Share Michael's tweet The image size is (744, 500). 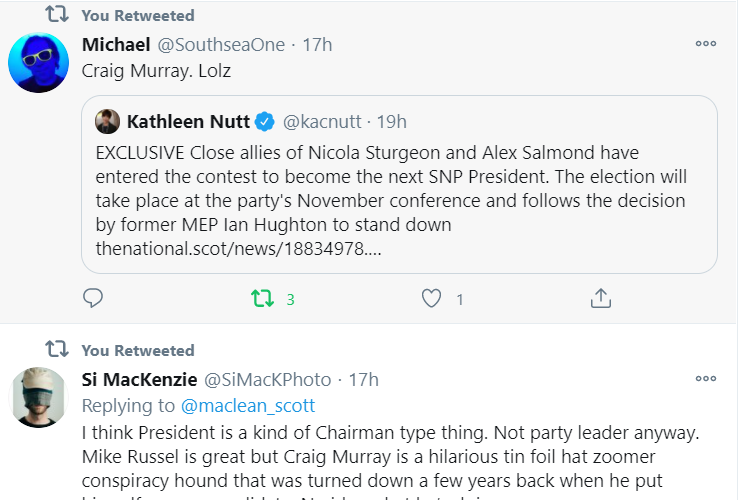pyautogui.click(x=600, y=298)
